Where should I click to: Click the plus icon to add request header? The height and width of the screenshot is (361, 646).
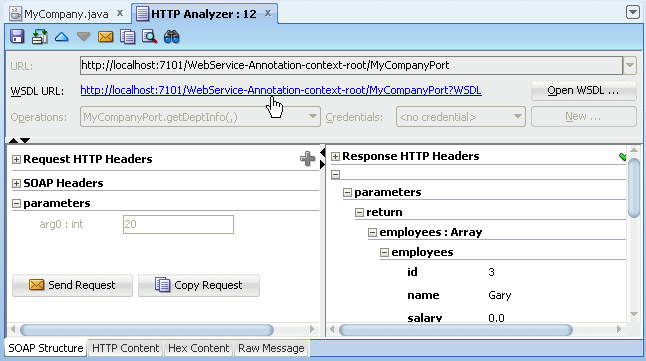tap(307, 159)
